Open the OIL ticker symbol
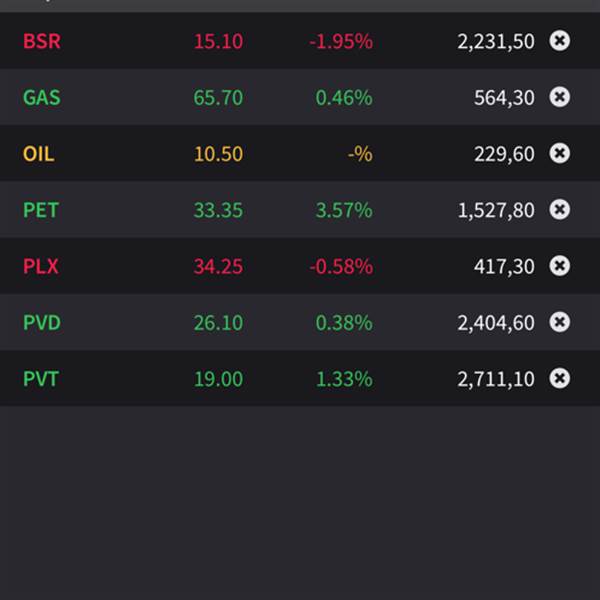 coord(38,154)
